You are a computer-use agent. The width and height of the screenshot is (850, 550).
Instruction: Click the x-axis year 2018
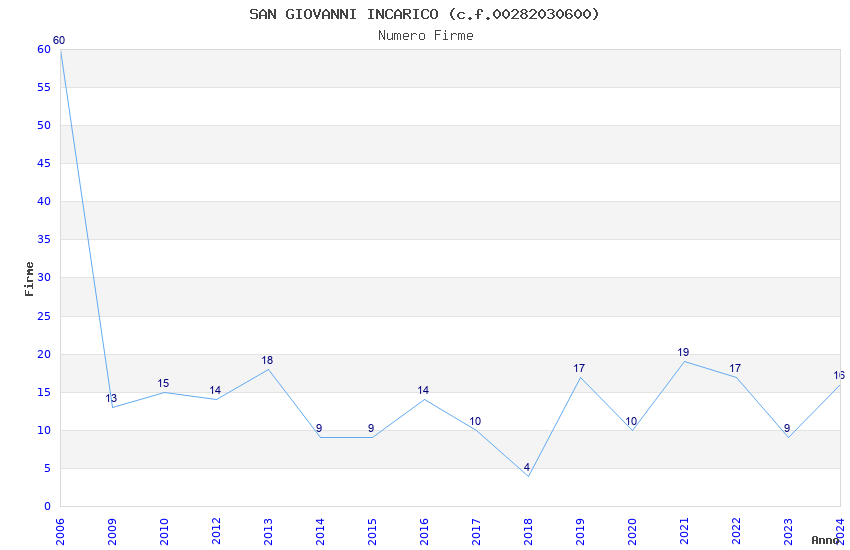click(x=528, y=532)
